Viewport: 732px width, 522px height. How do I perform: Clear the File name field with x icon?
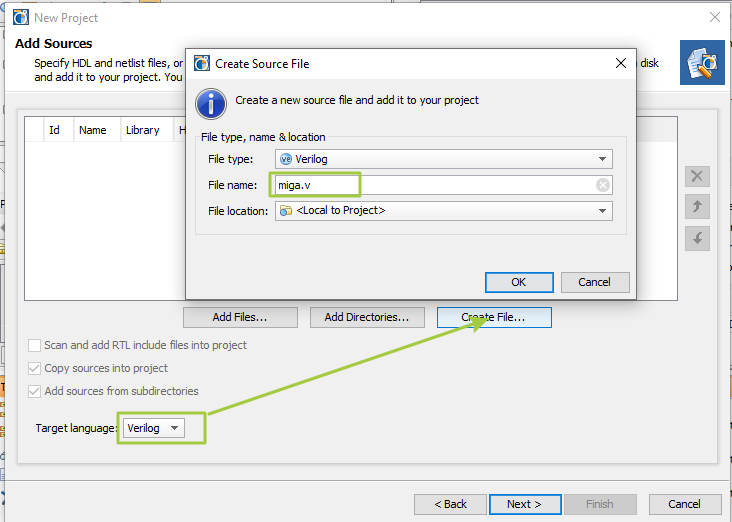(603, 185)
